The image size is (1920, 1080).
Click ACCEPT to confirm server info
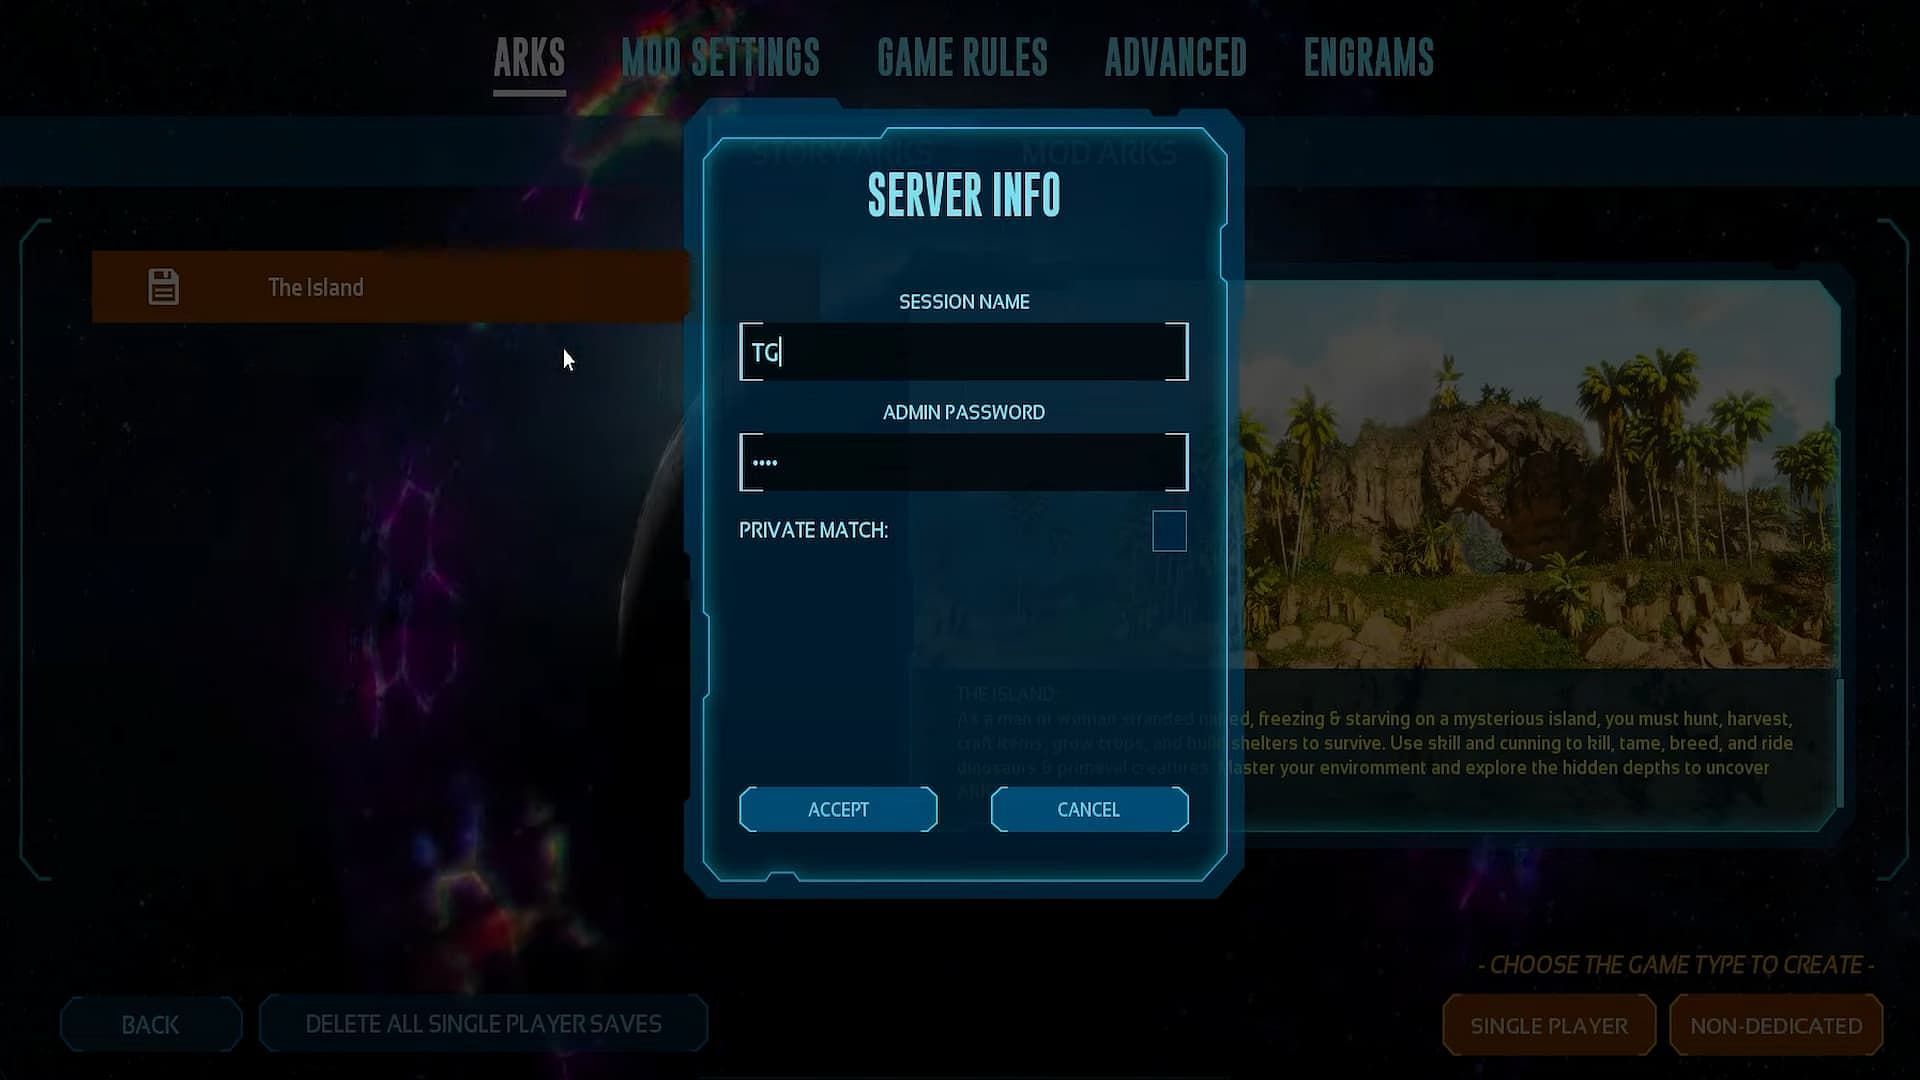[x=839, y=810]
